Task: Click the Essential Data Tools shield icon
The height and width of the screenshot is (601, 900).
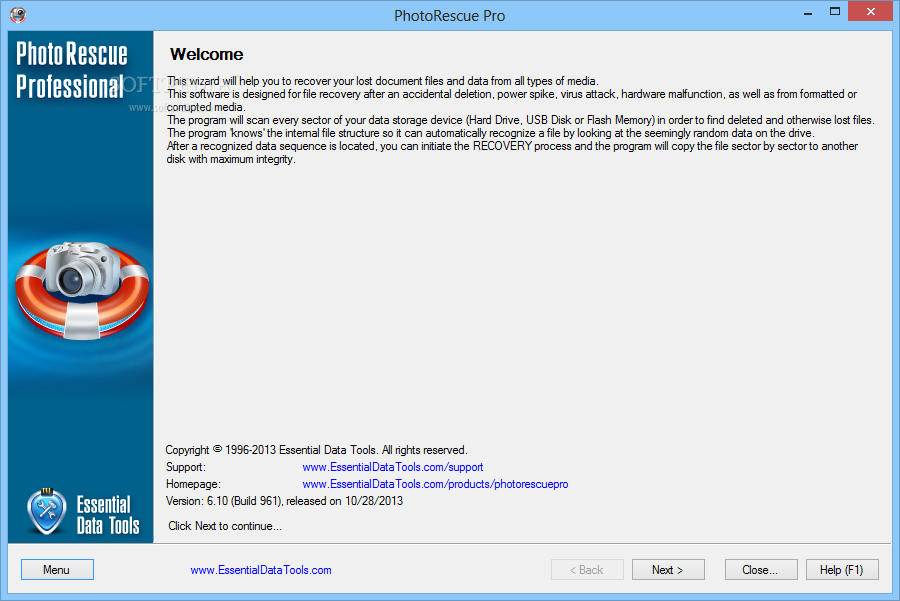Action: coord(47,512)
